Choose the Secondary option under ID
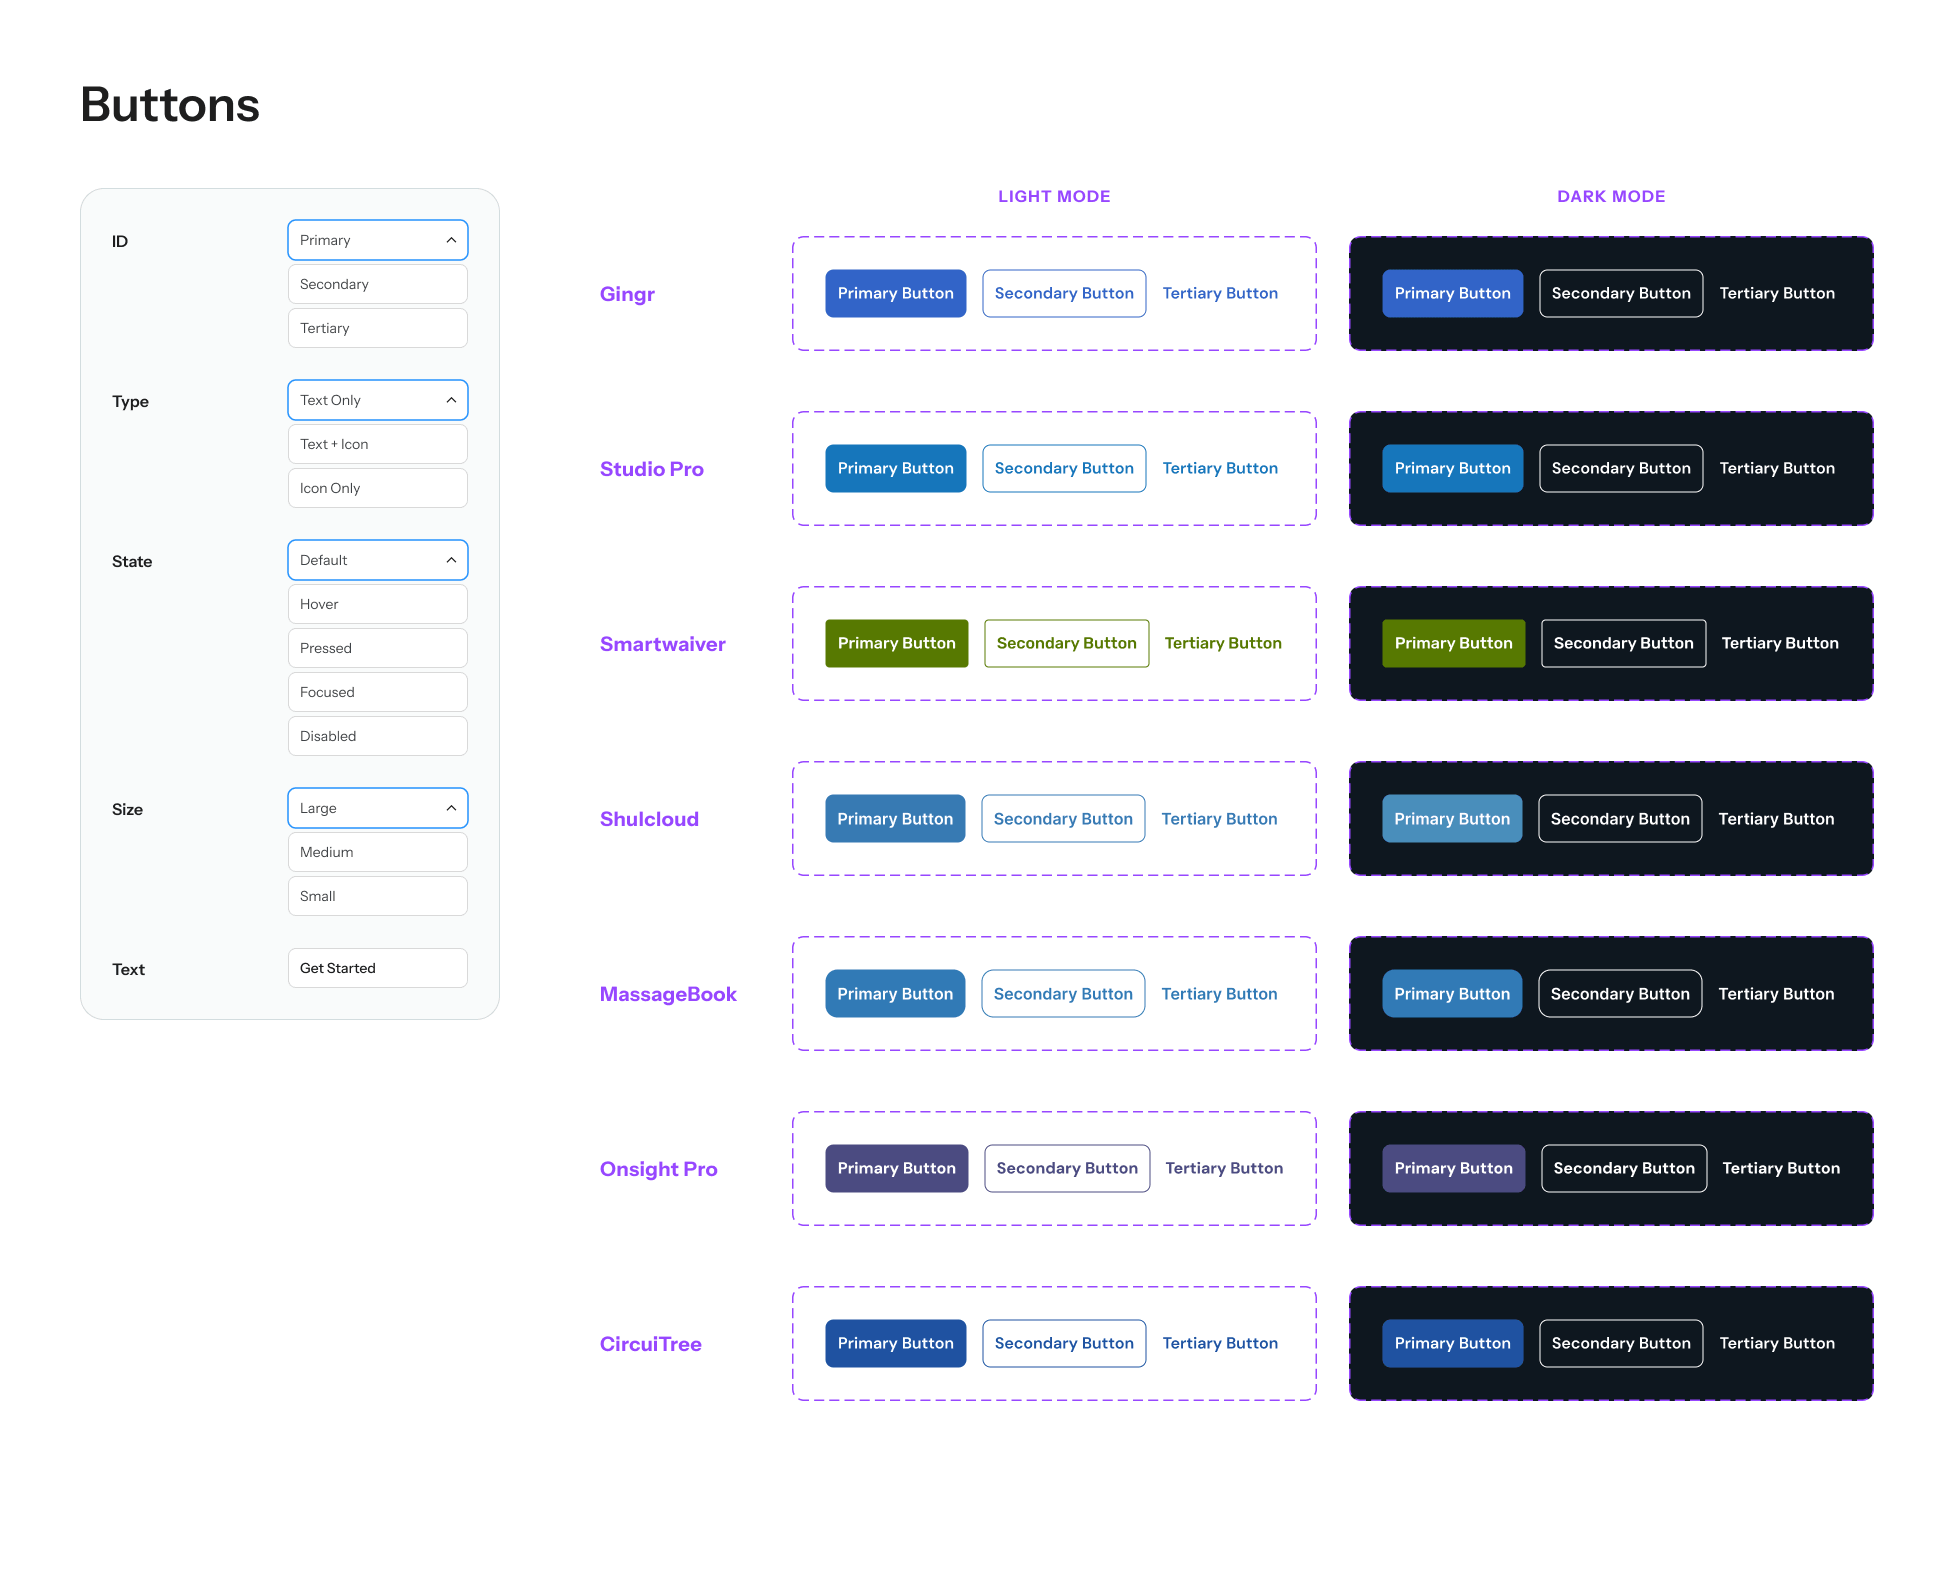This screenshot has height=1576, width=1954. pos(378,284)
